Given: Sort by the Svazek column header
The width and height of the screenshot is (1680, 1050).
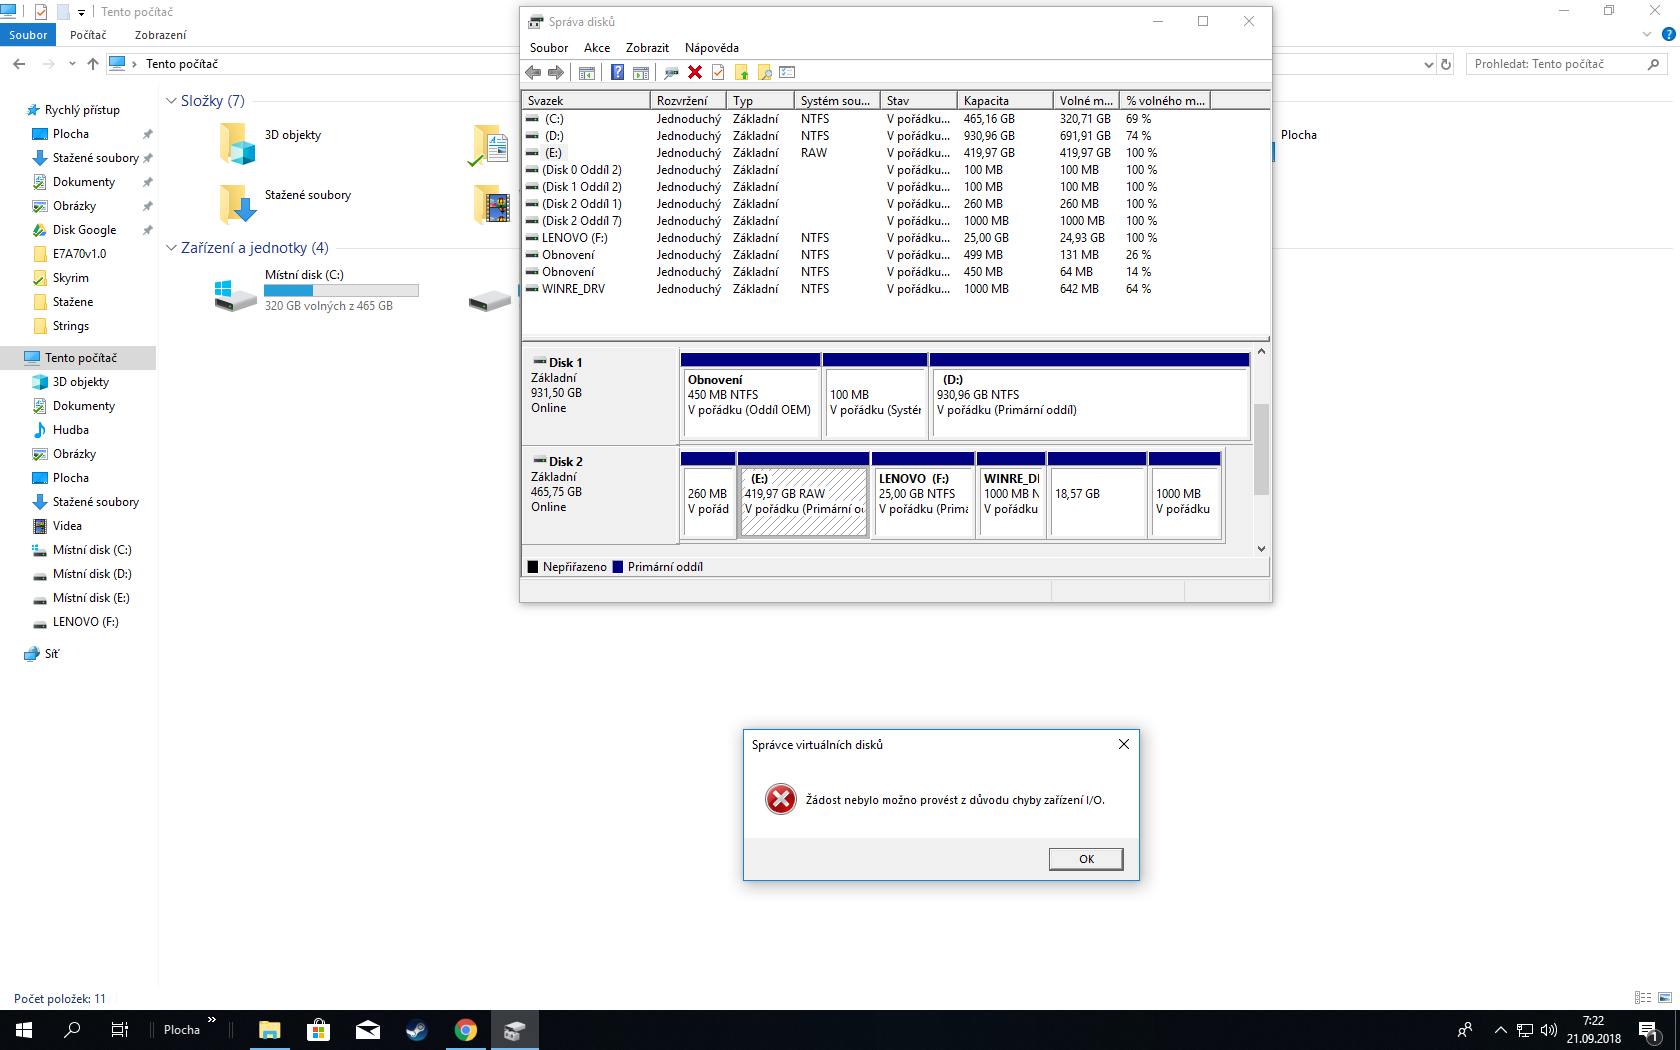Looking at the screenshot, I should point(586,100).
